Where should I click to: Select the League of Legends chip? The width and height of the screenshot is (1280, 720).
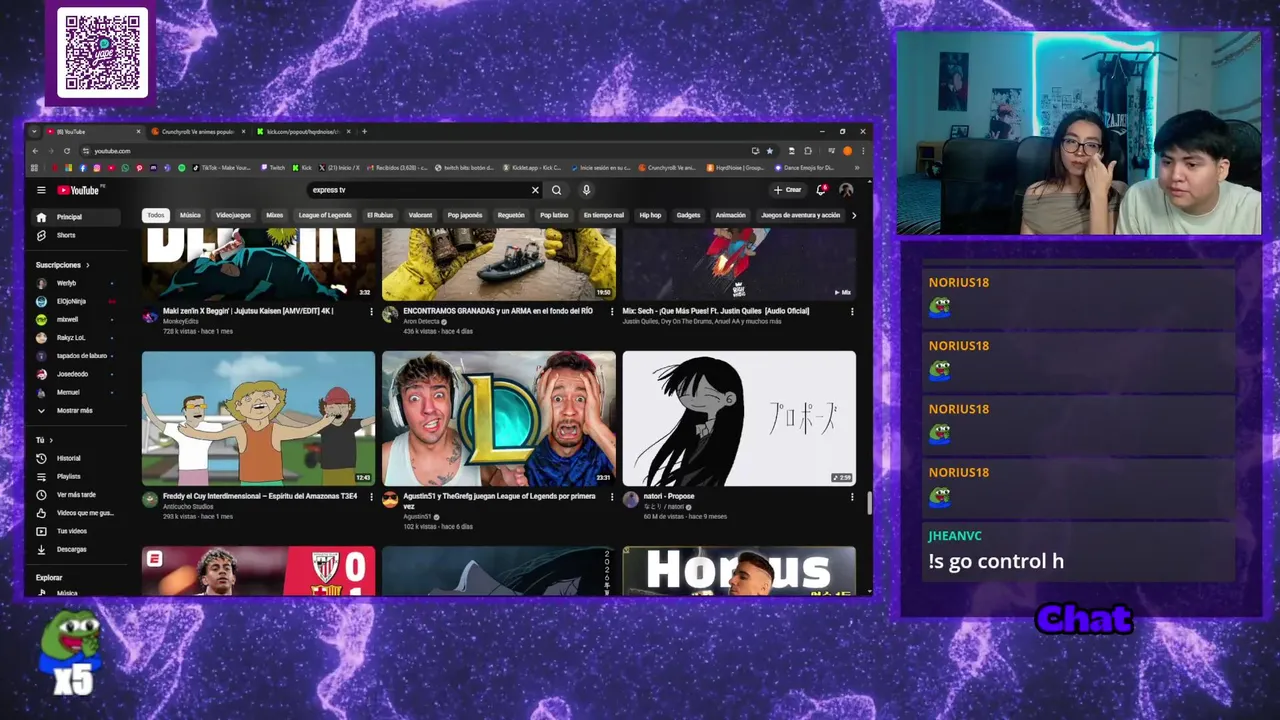[x=325, y=215]
